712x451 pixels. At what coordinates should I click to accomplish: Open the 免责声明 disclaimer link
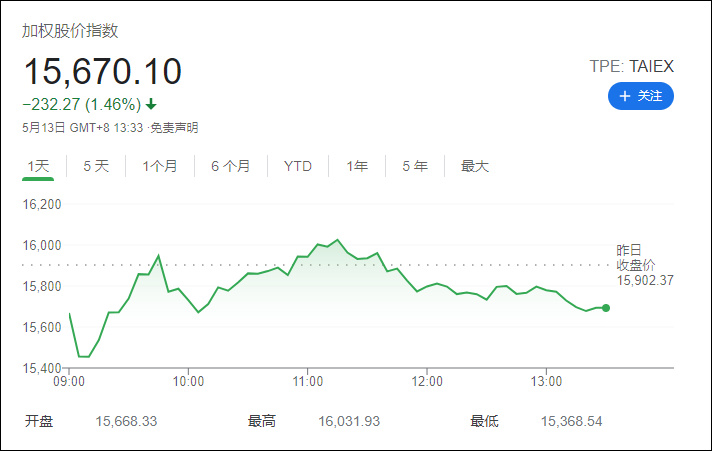coord(174,127)
